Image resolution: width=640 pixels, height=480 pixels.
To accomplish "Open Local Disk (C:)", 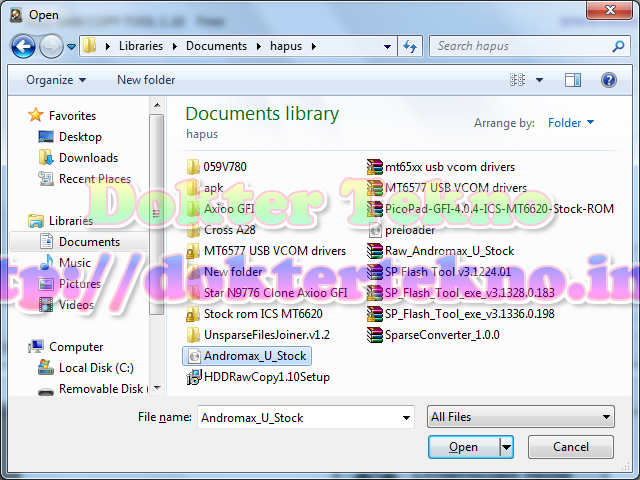I will click(86, 368).
